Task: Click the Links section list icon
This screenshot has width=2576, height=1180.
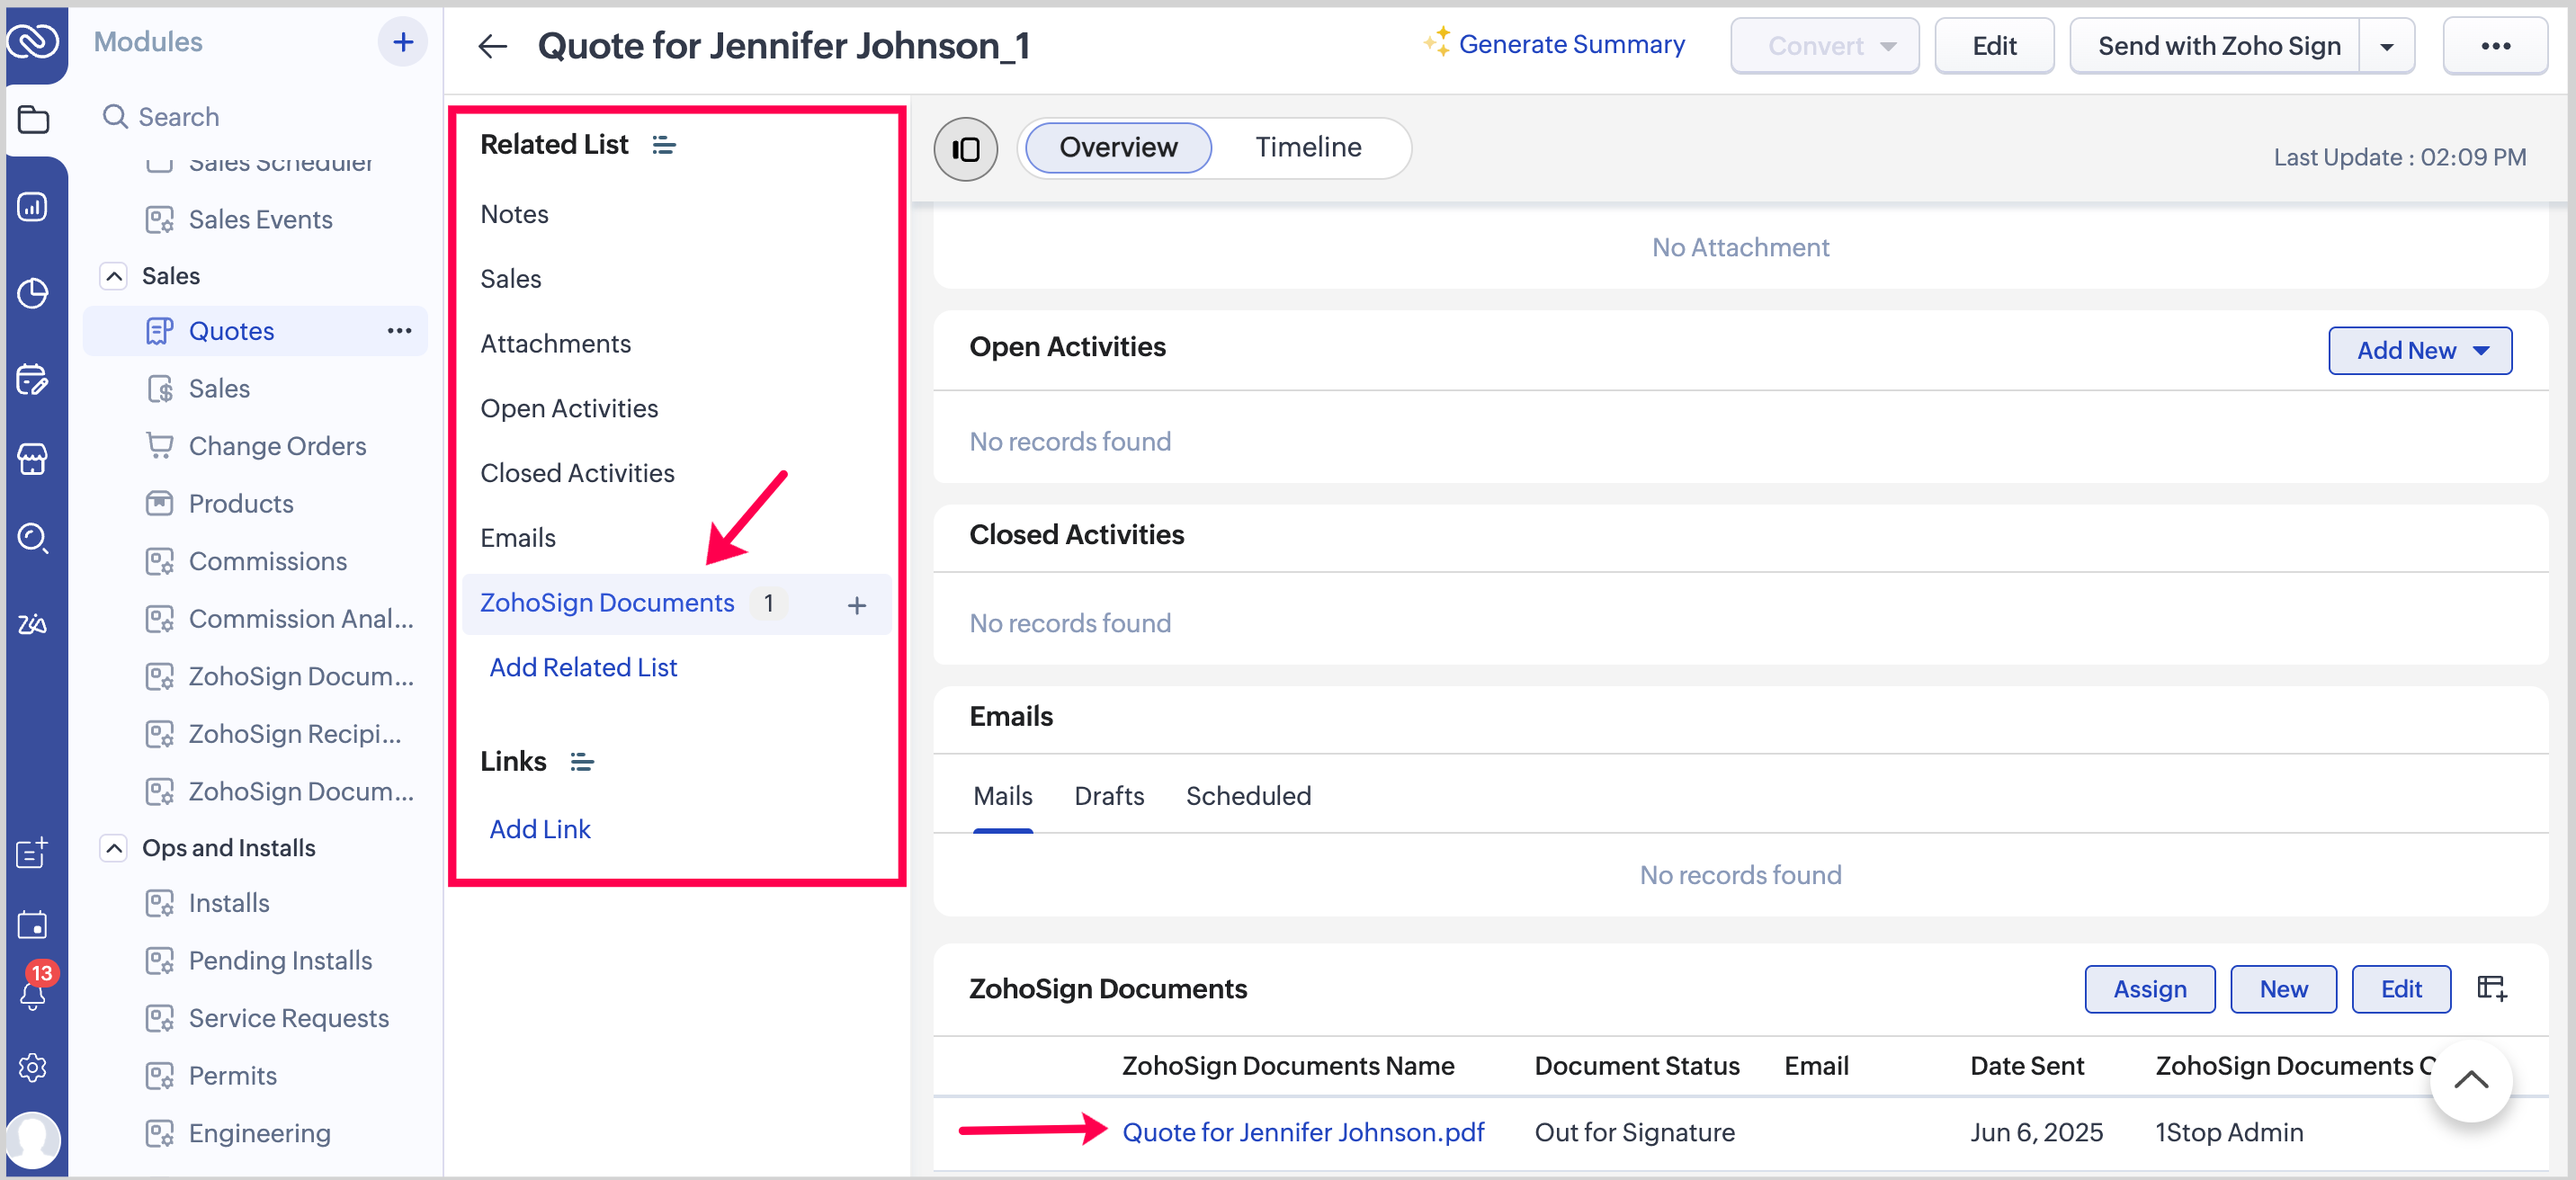Action: click(582, 762)
